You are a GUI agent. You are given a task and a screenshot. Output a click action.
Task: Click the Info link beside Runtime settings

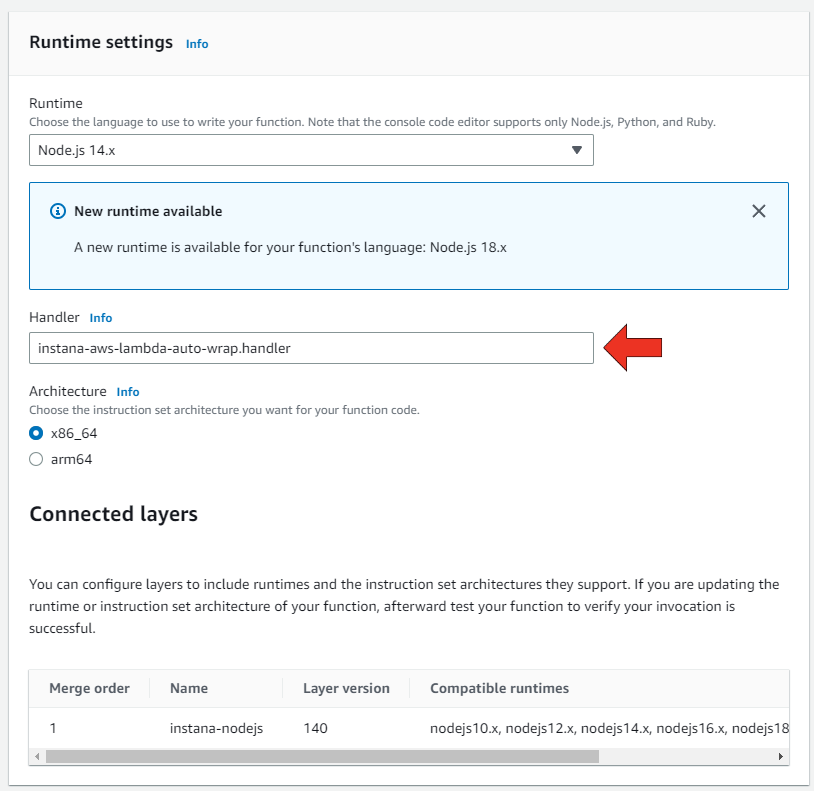pyautogui.click(x=197, y=44)
